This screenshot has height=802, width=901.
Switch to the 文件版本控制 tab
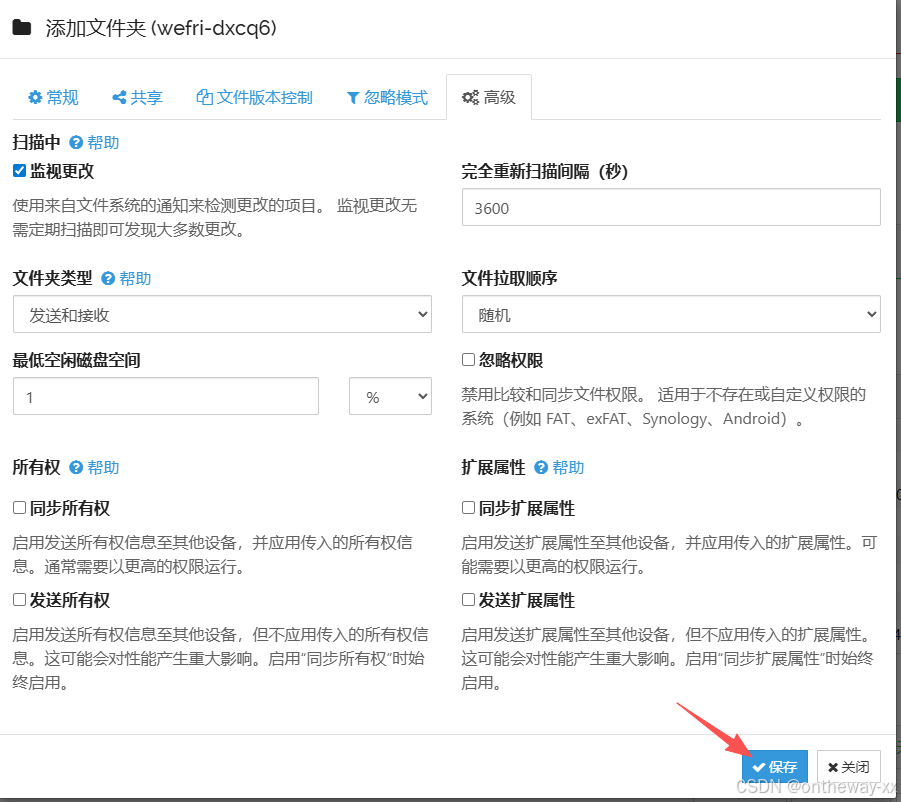pyautogui.click(x=254, y=97)
